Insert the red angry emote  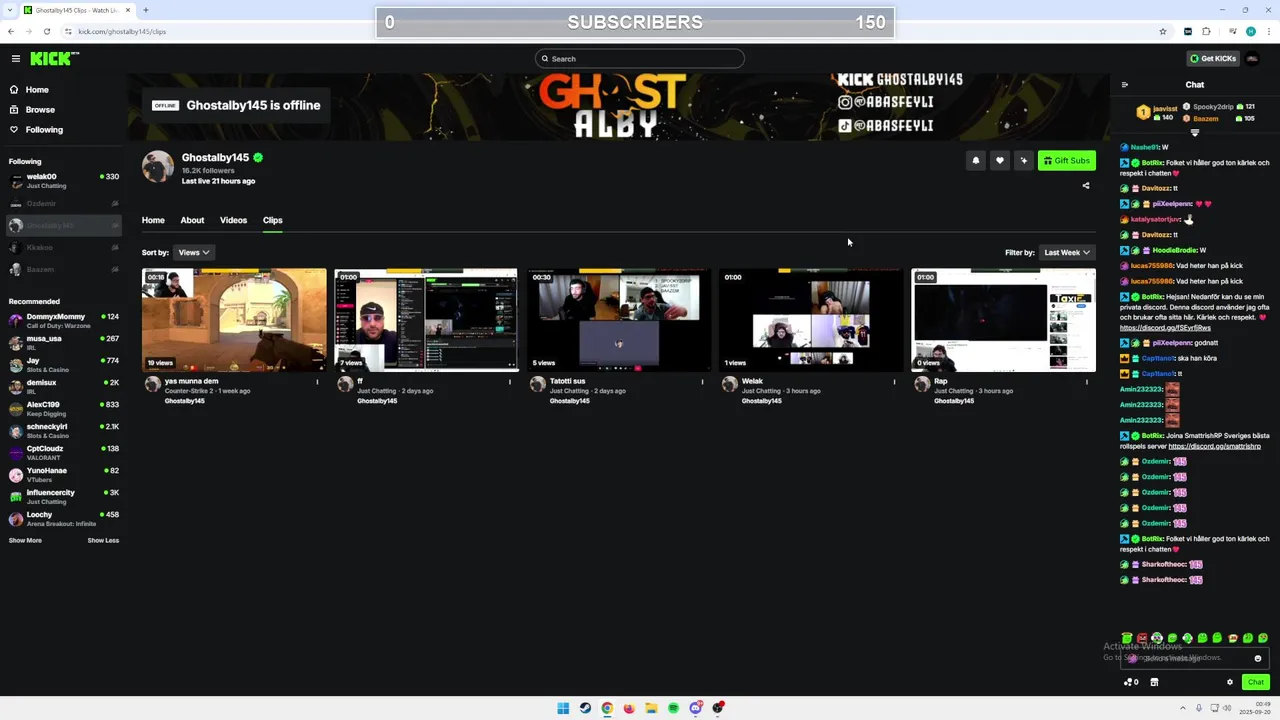click(x=1142, y=638)
